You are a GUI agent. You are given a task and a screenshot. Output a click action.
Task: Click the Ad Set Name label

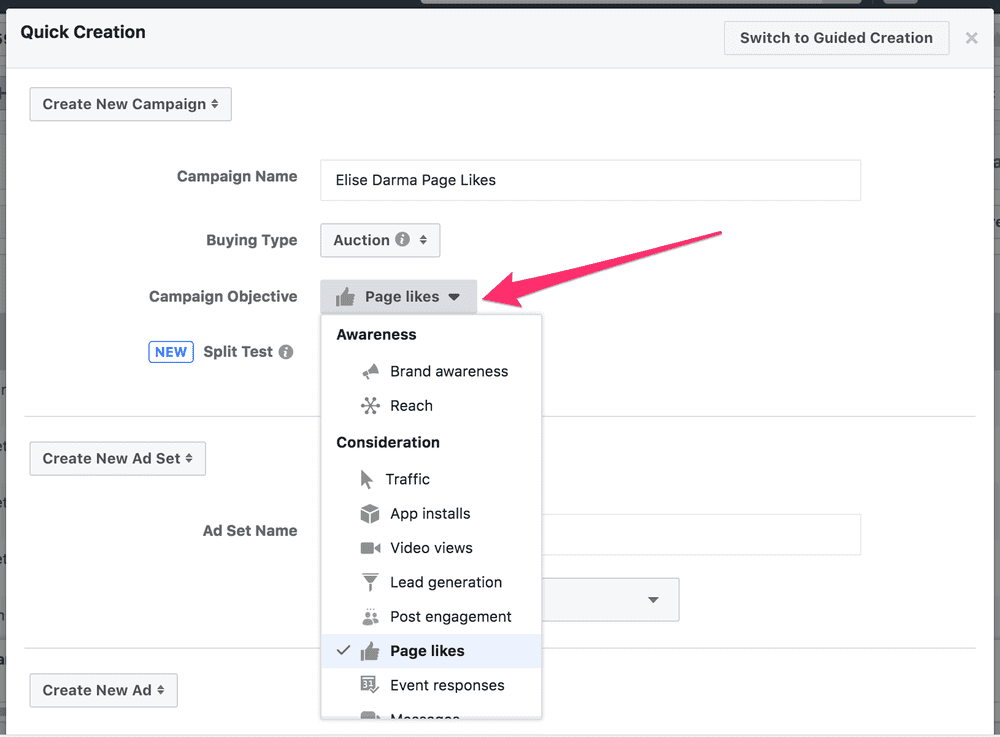point(250,531)
